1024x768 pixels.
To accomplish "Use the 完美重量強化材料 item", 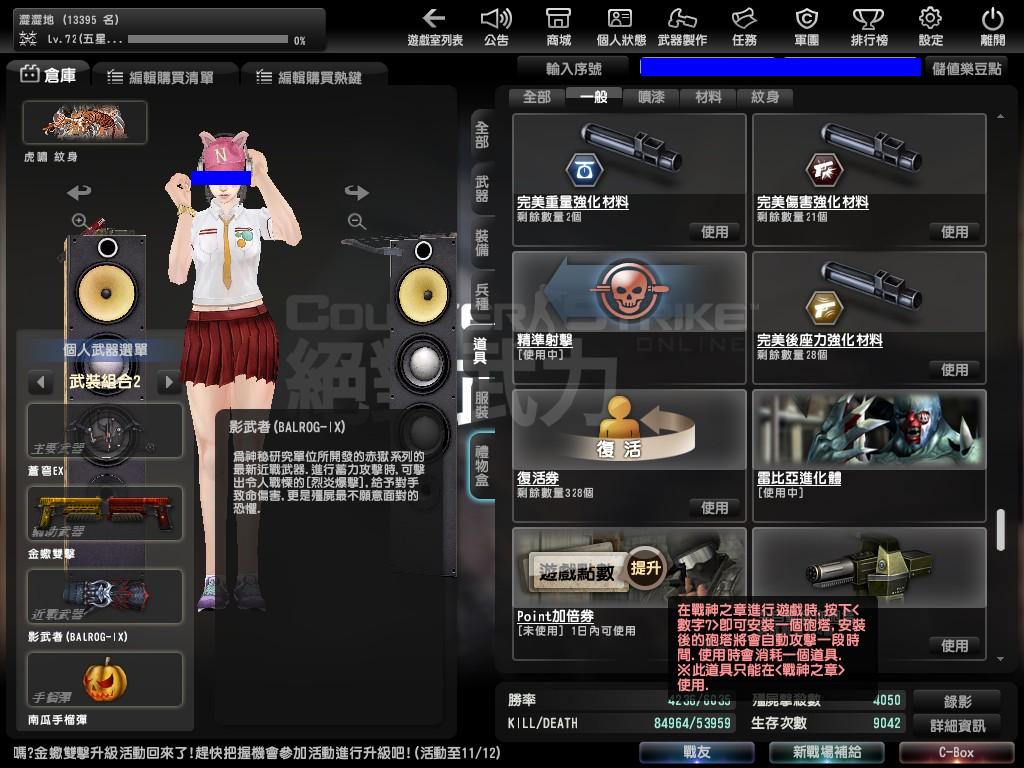I will (714, 232).
